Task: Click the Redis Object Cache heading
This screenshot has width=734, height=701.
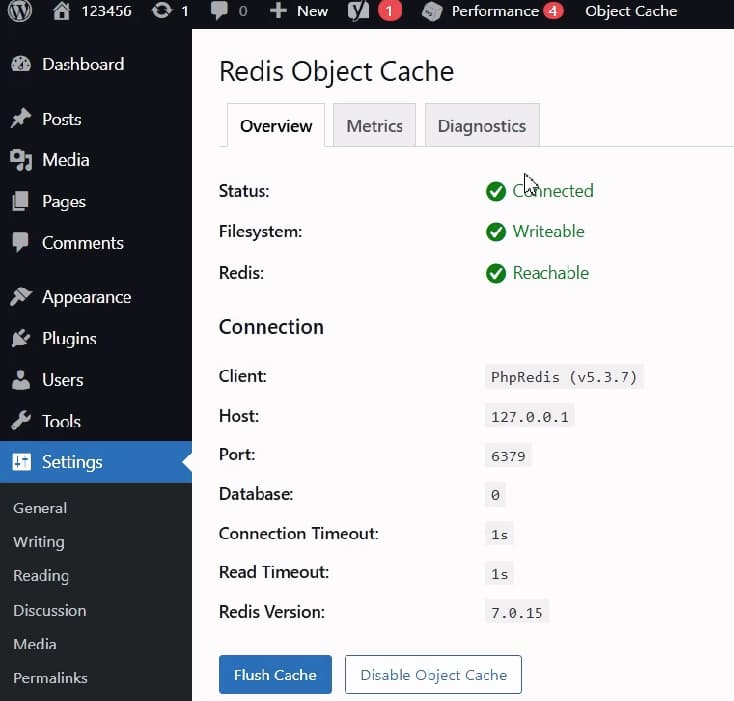Action: point(337,72)
